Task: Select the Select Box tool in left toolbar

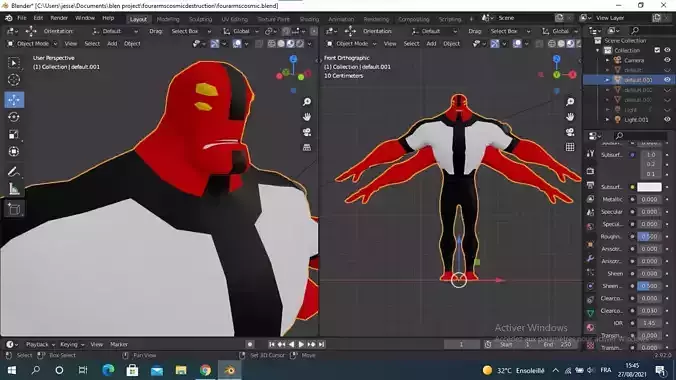Action: click(x=14, y=63)
